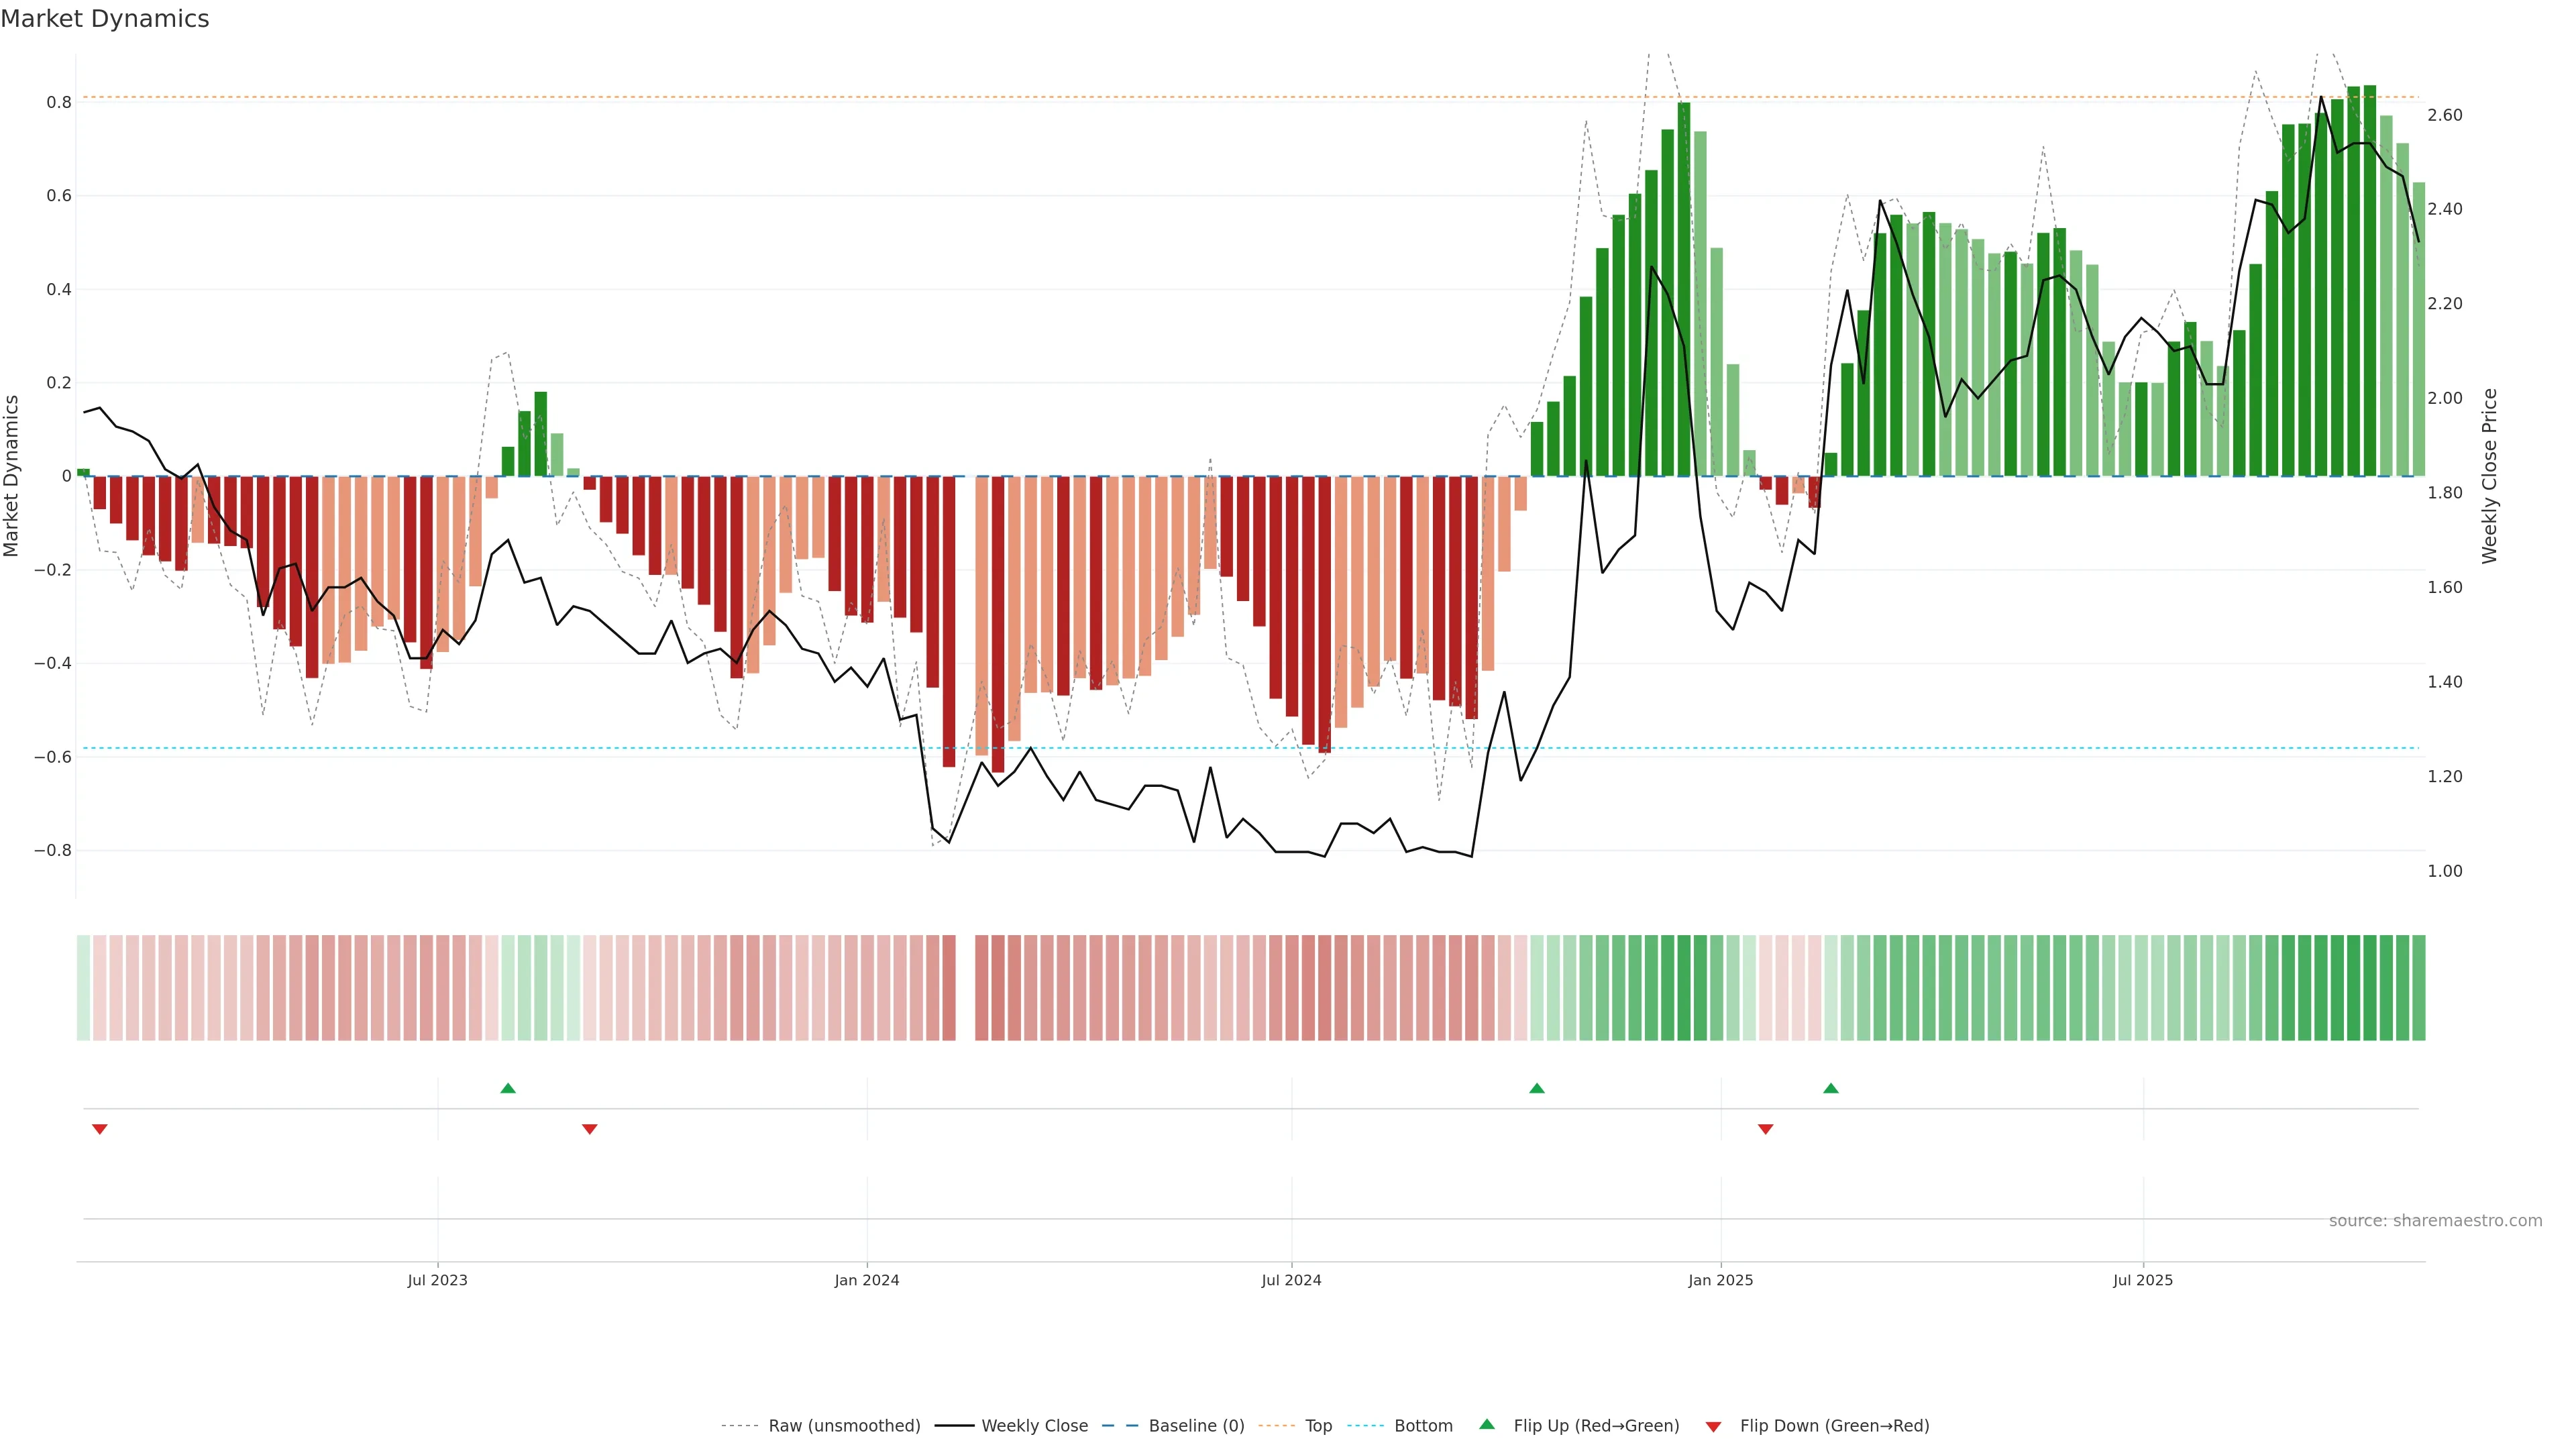Click the red Flip Down legend triangle
This screenshot has width=2576, height=1449.
pyautogui.click(x=1713, y=1427)
